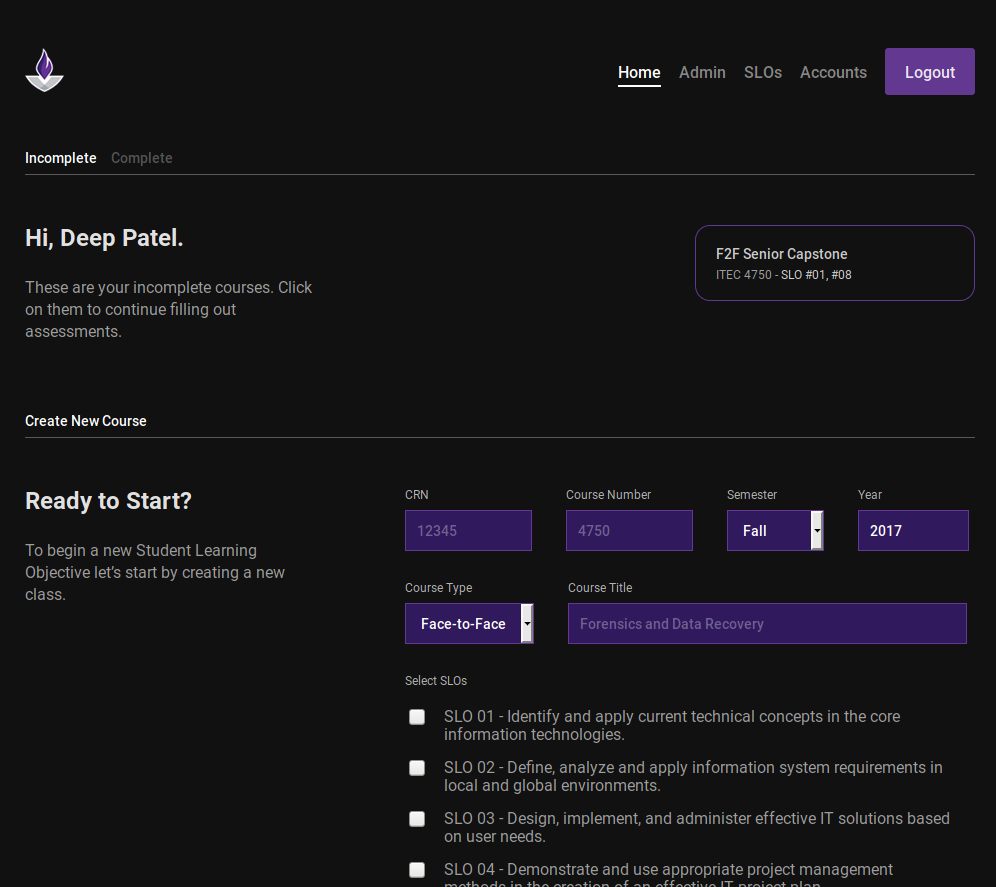The image size is (996, 887).
Task: Select the SLO 03 checkbox
Action: pyautogui.click(x=416, y=819)
